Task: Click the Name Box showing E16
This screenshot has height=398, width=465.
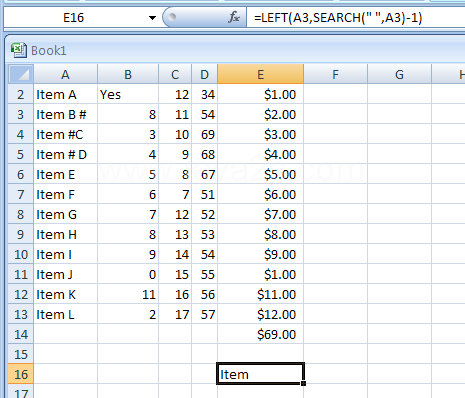Action: (x=74, y=18)
